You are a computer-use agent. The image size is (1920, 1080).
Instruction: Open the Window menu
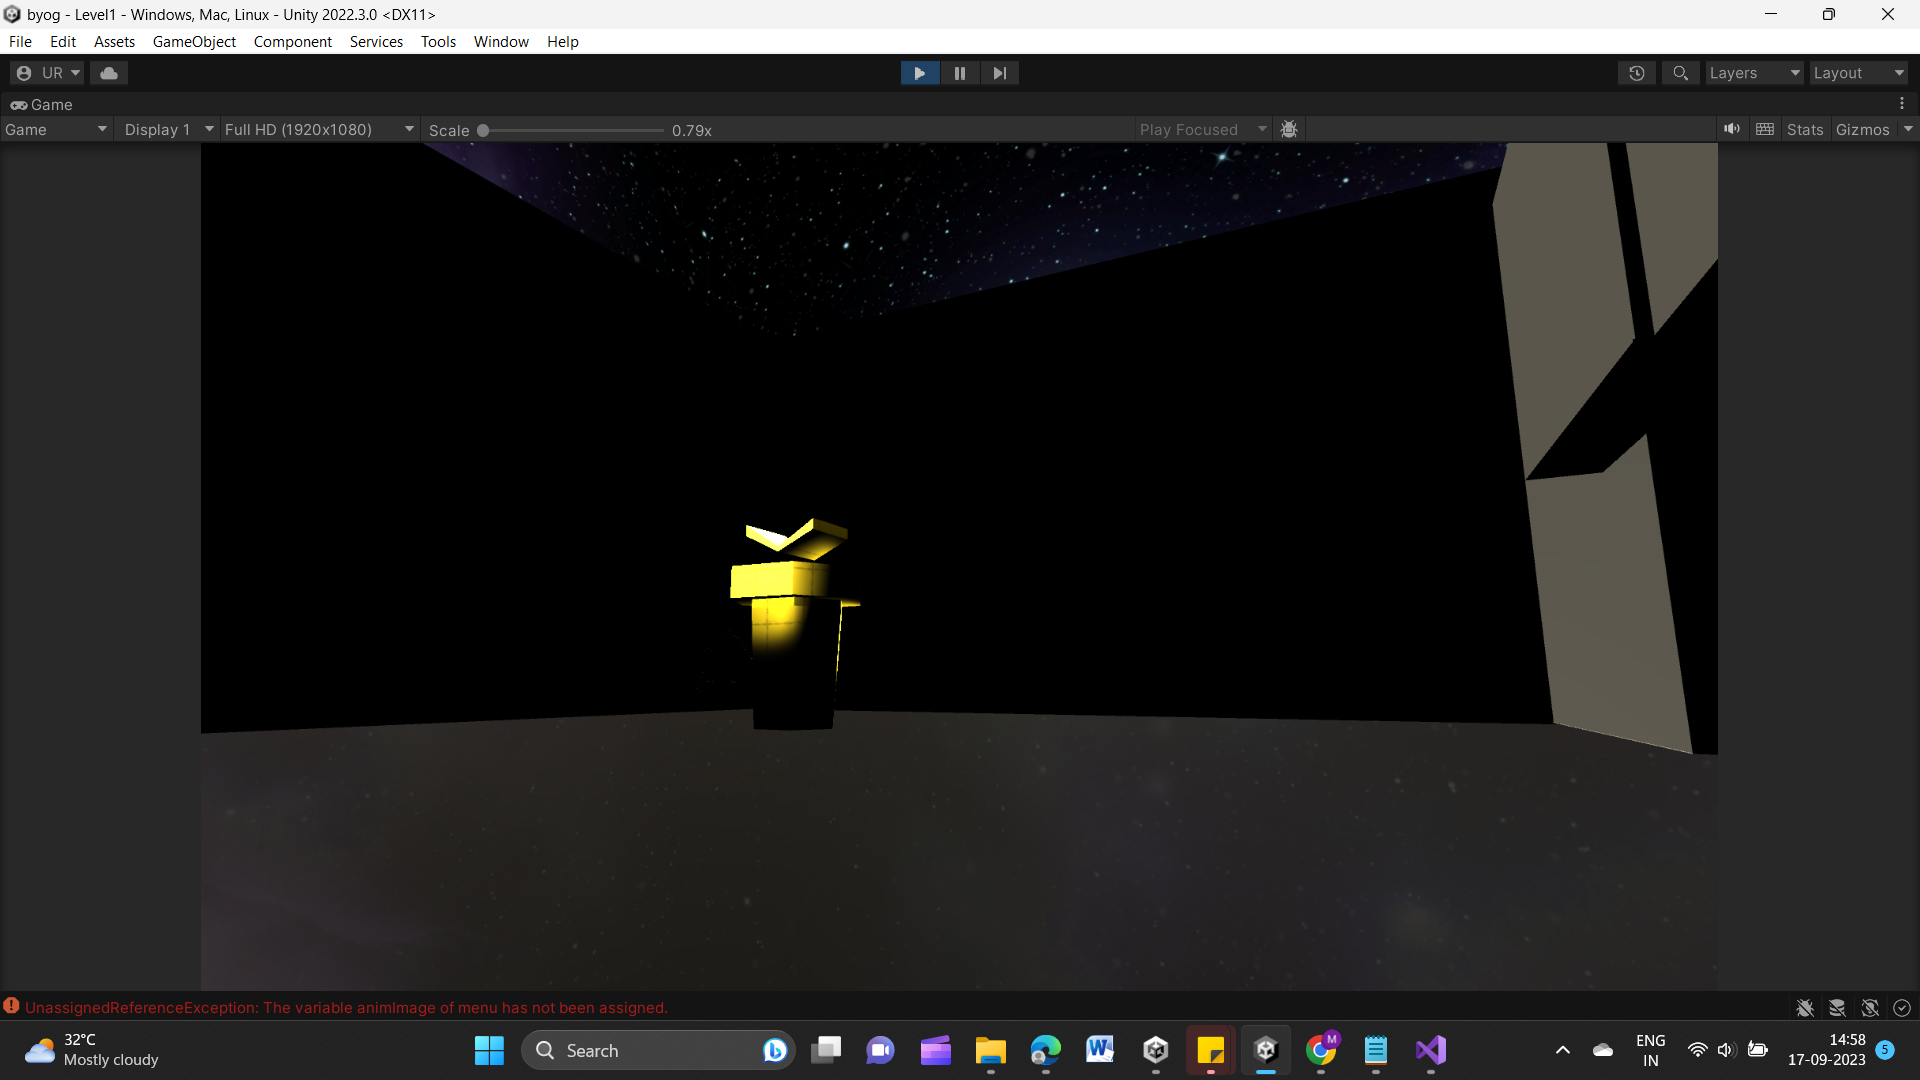click(x=501, y=42)
